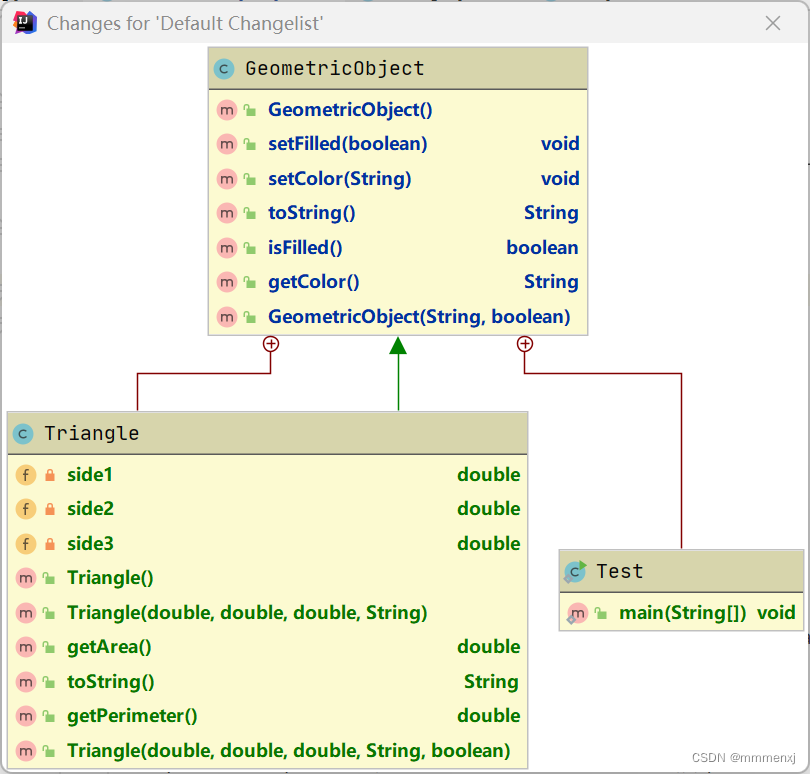Click the private lock icon beside side2

tap(50, 510)
